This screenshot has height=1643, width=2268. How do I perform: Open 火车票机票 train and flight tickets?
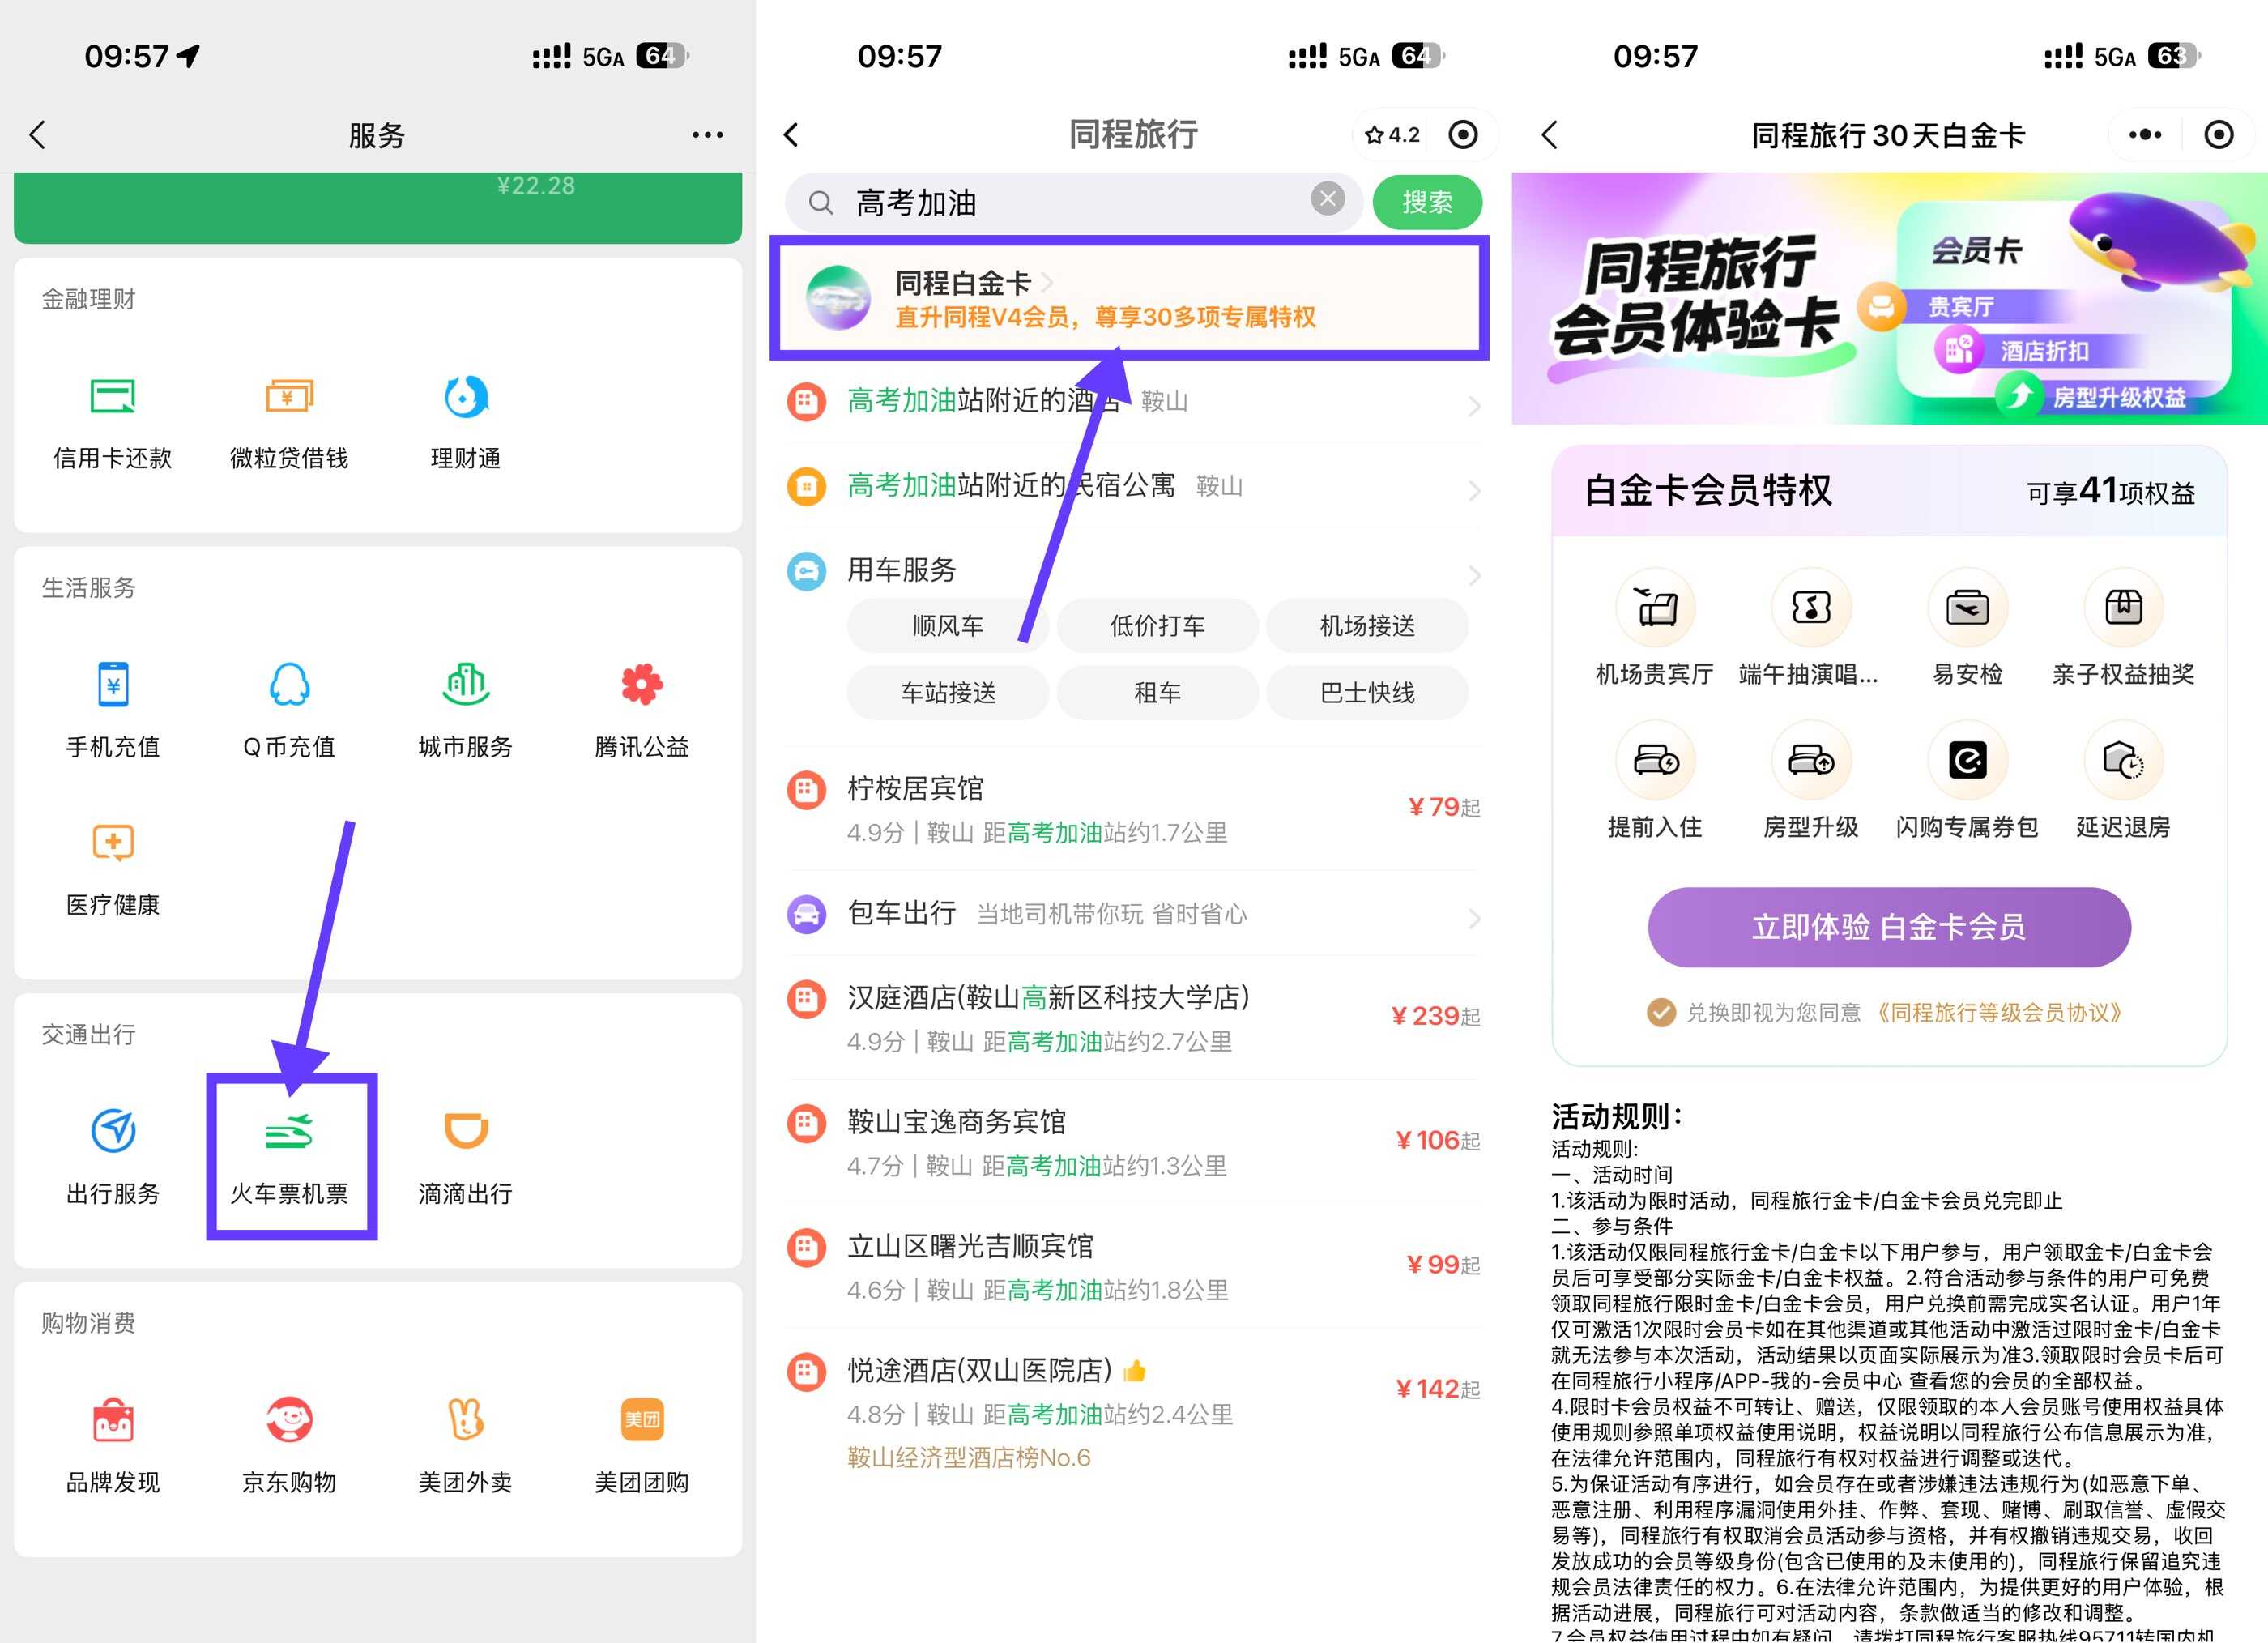tap(291, 1157)
